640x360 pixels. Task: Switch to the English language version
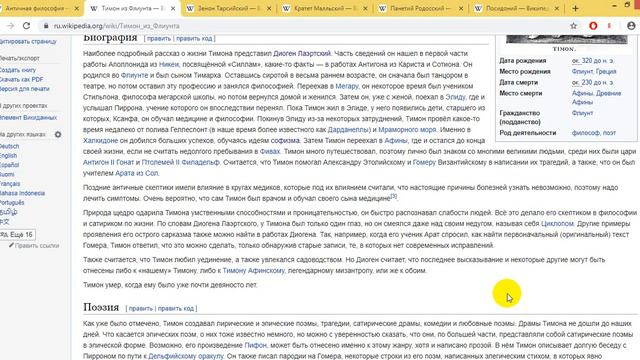[x=9, y=156]
